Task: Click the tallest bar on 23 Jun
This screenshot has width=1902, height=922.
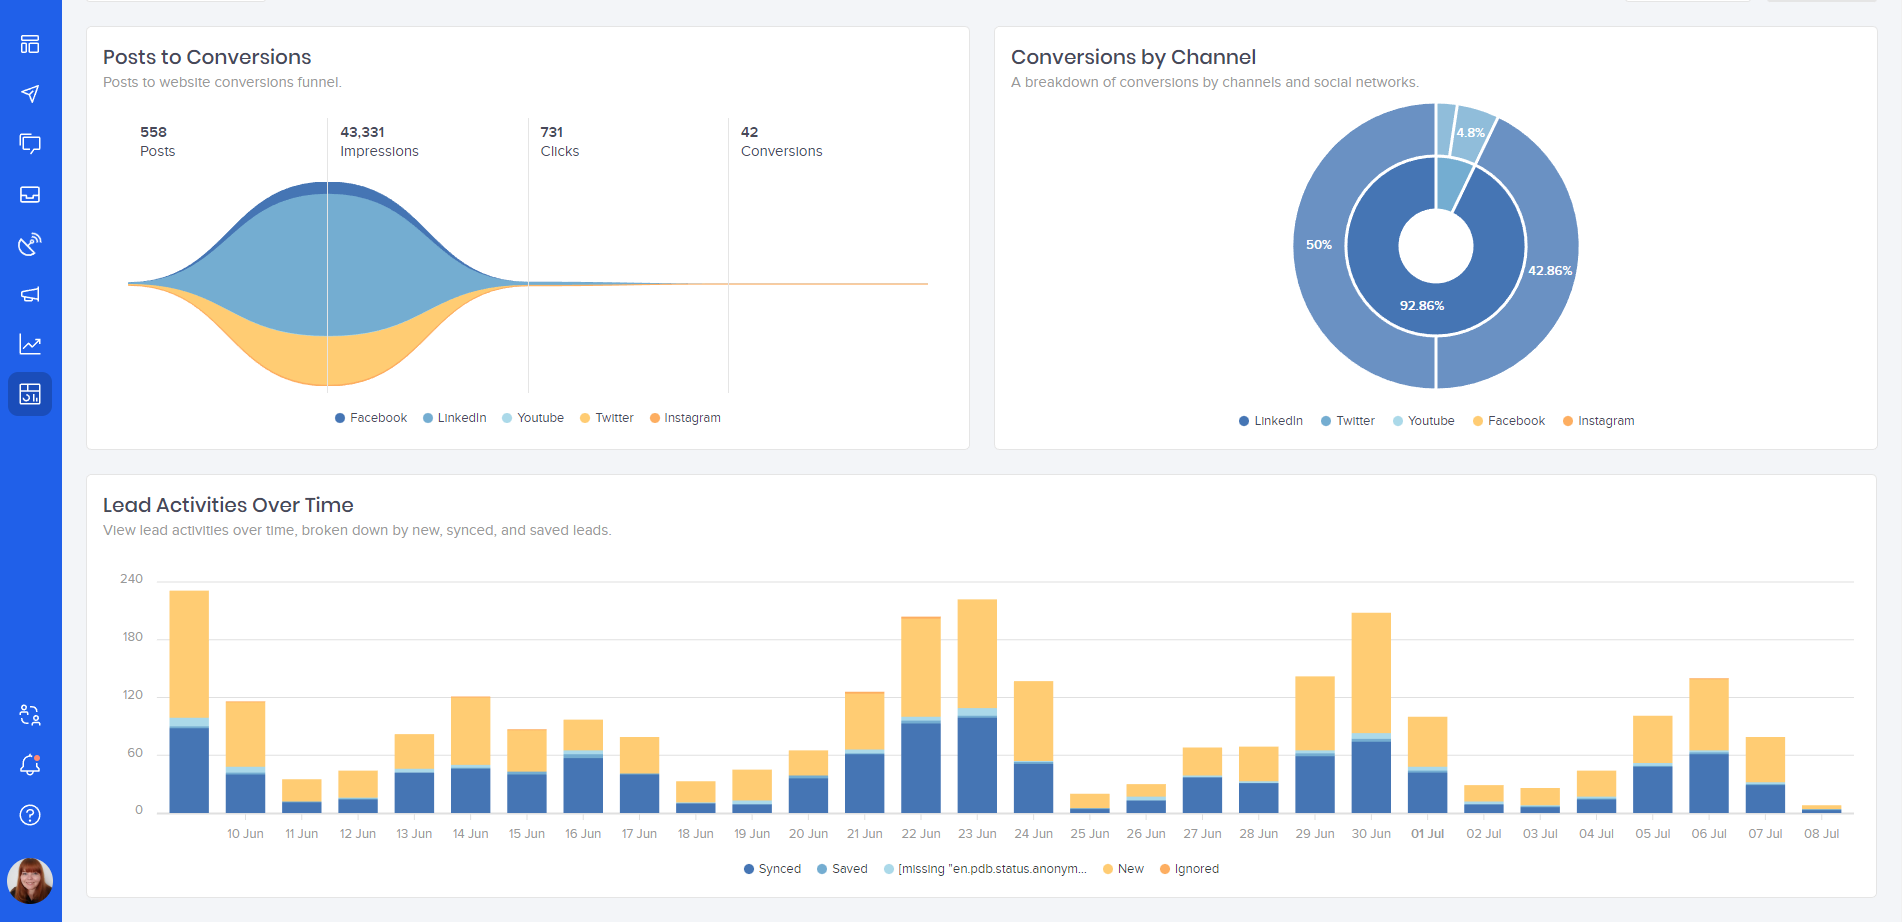Action: tap(976, 700)
